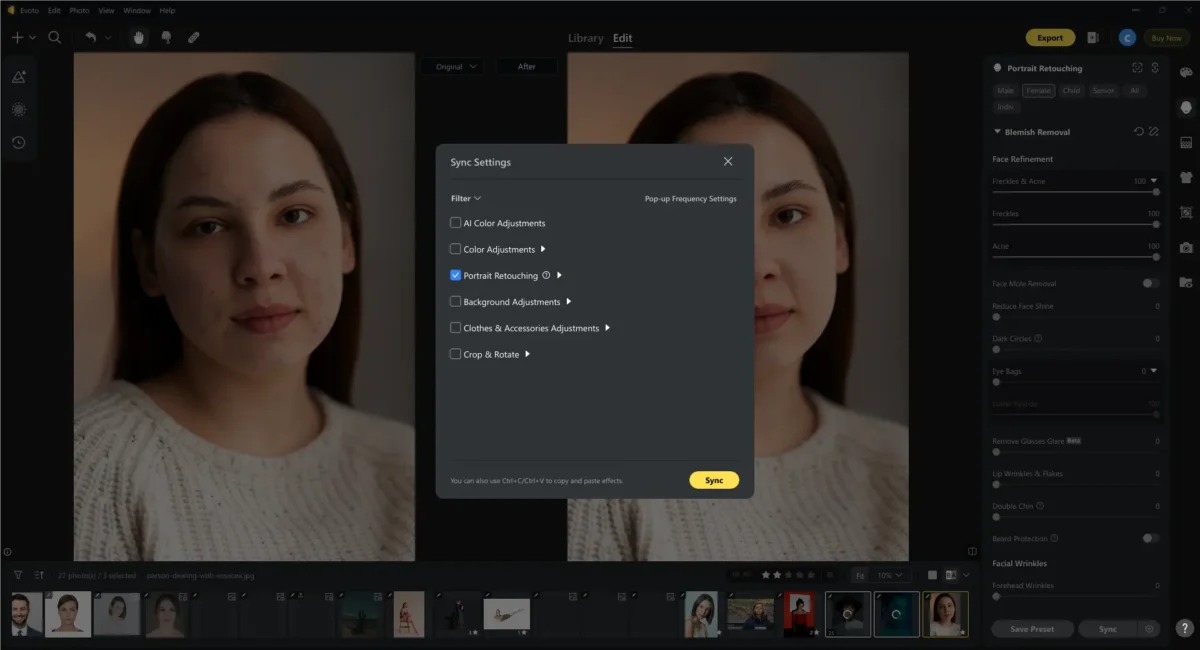
Task: Open the filmstrip filter funnel icon
Action: (x=18, y=575)
